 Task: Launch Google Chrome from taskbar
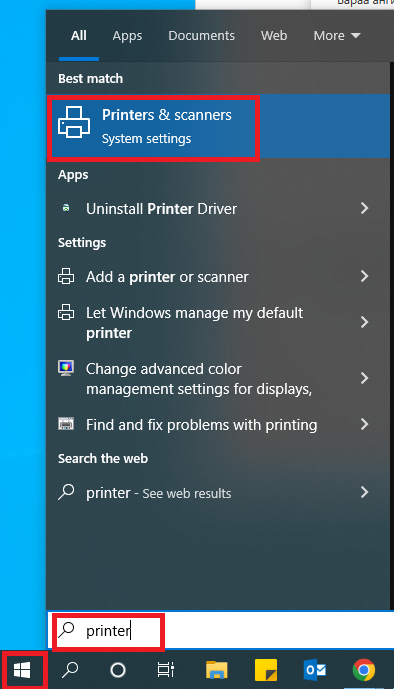tap(364, 670)
